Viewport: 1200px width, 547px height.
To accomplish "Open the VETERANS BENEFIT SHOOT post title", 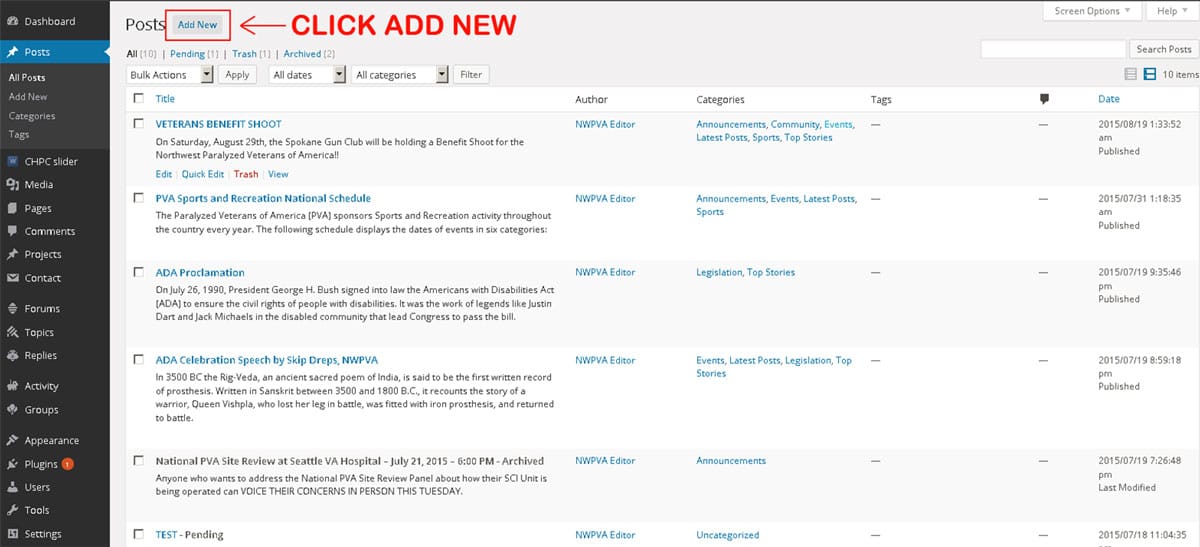I will click(x=218, y=124).
